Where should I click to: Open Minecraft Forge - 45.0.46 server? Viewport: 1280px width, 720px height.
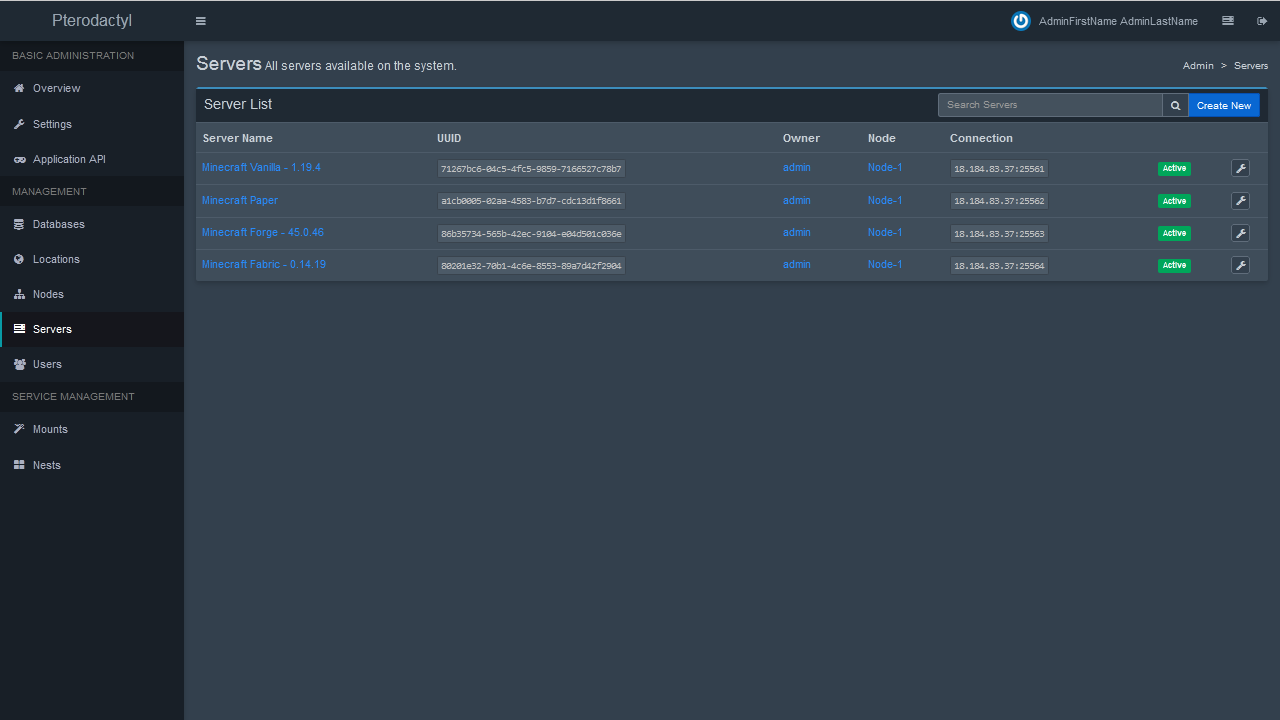point(263,232)
